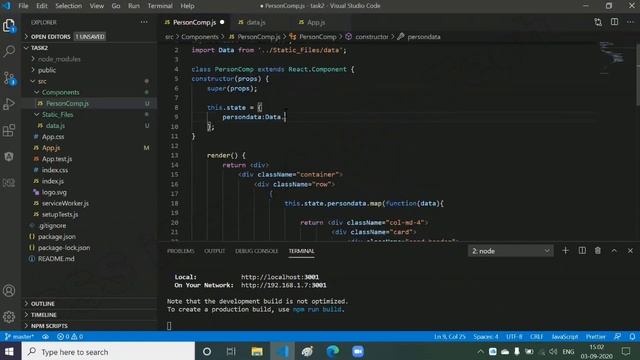Open the Windows Start menu

click(x=10, y=351)
